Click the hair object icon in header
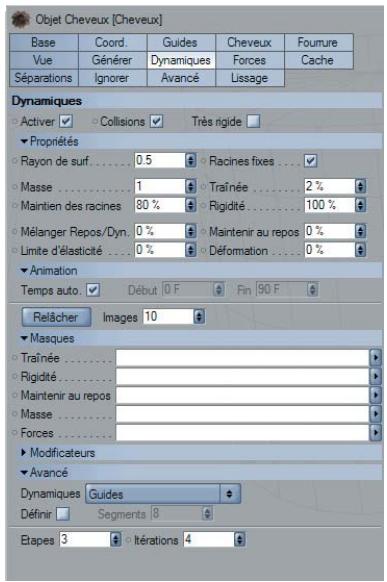The height and width of the screenshot is (582, 387). pyautogui.click(x=20, y=20)
